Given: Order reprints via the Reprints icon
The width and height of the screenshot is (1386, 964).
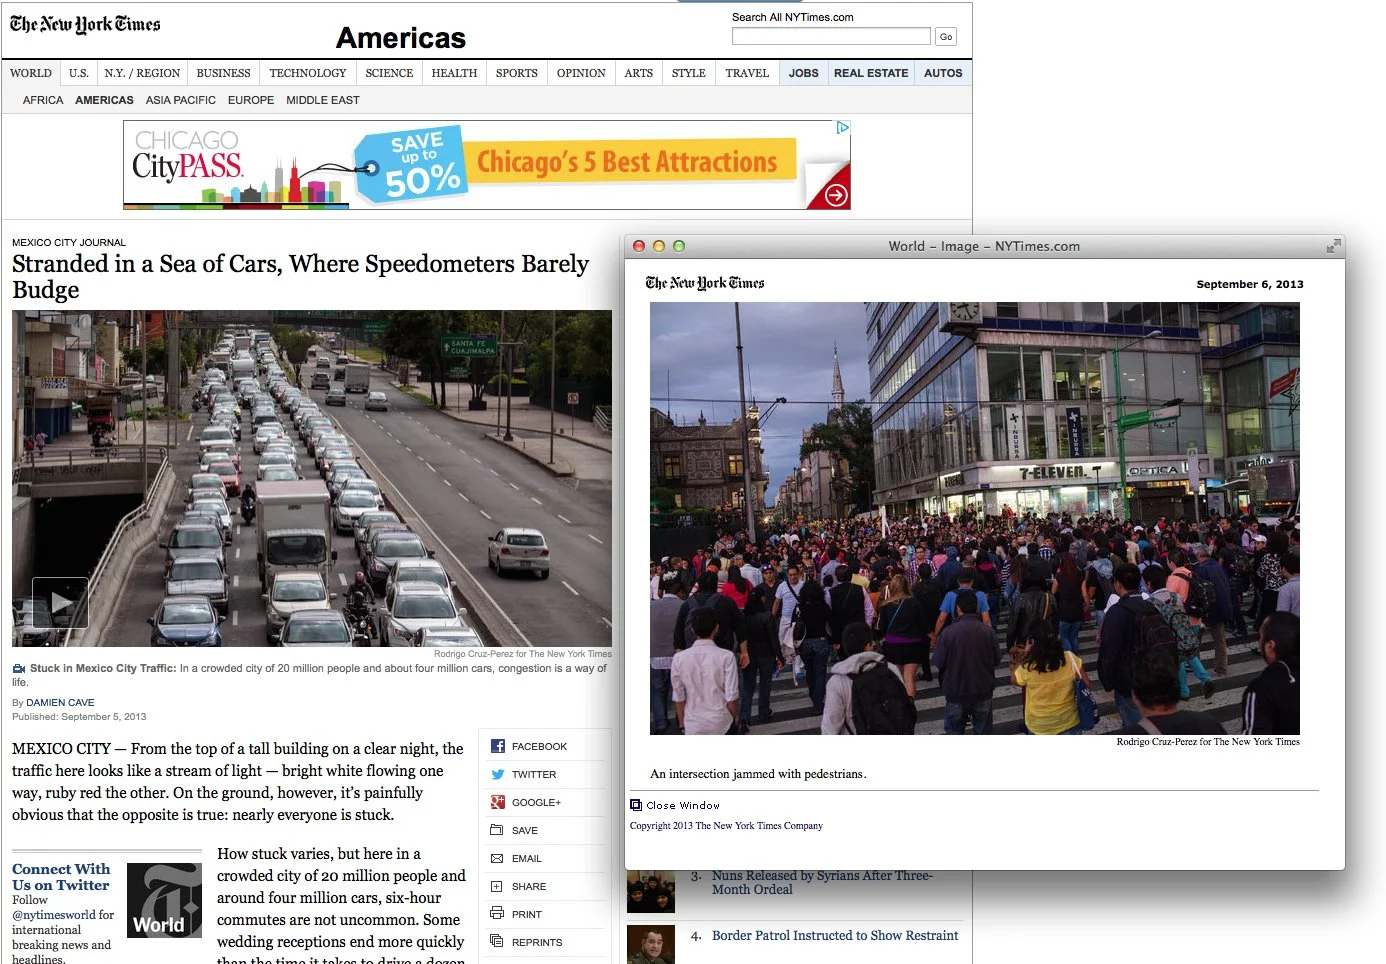Looking at the screenshot, I should 497,941.
